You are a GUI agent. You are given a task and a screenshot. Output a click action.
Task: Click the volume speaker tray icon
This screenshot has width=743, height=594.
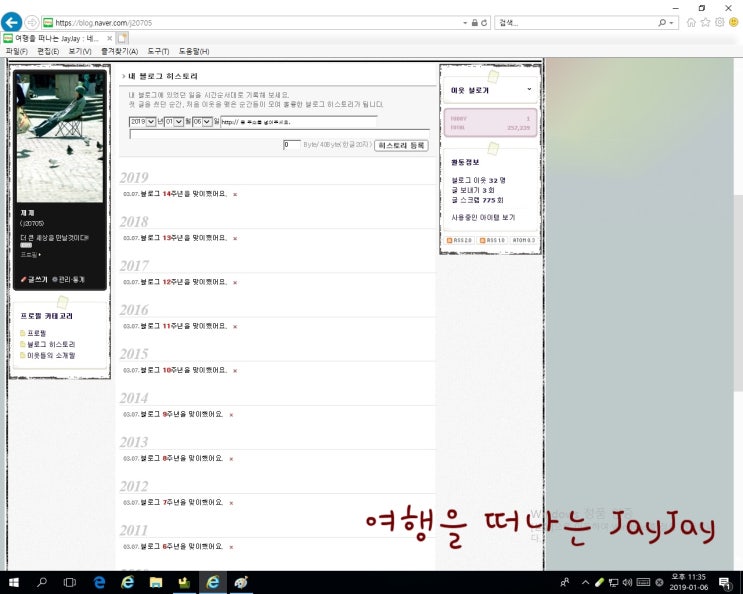click(x=627, y=582)
